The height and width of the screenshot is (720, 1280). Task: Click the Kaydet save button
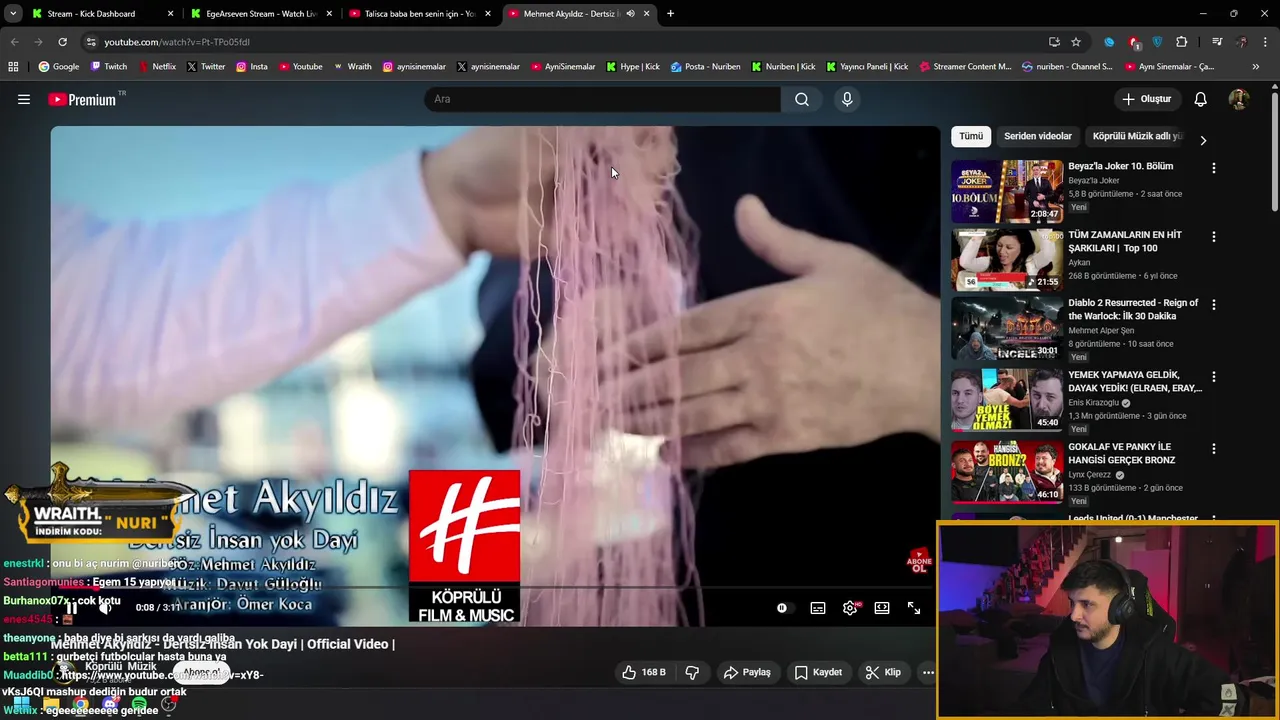(x=818, y=672)
